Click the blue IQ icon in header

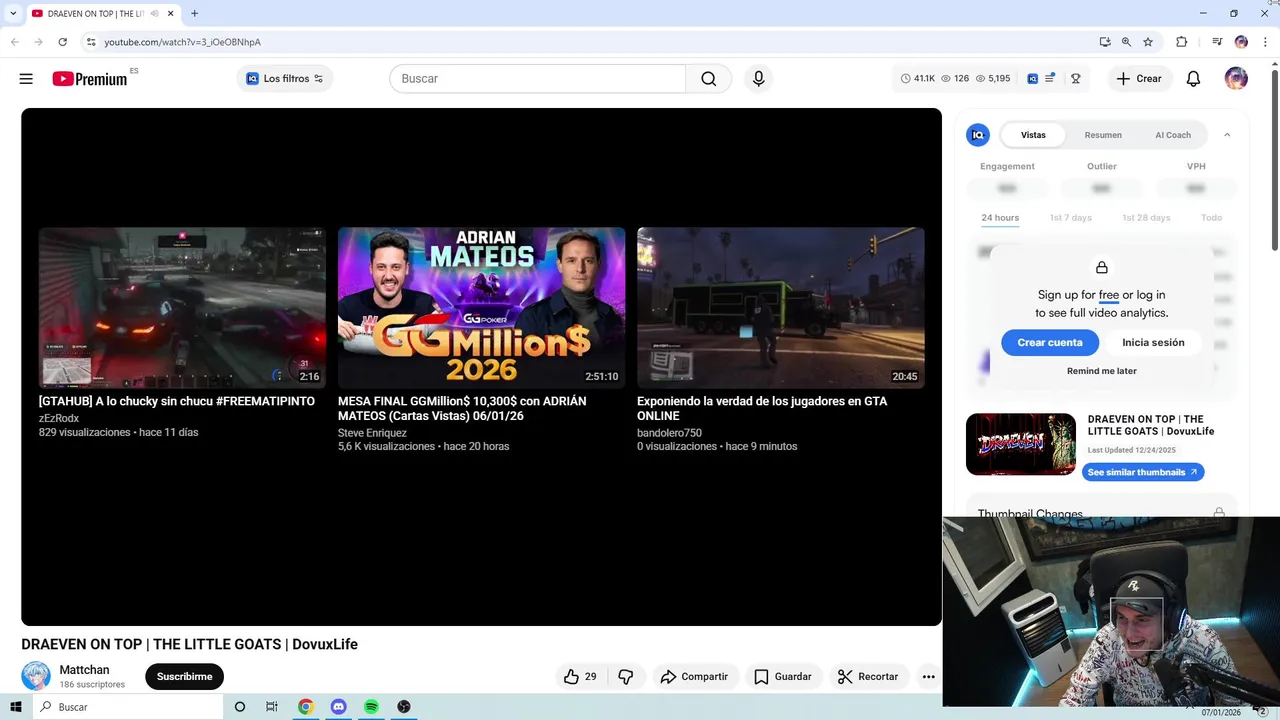tap(1033, 79)
